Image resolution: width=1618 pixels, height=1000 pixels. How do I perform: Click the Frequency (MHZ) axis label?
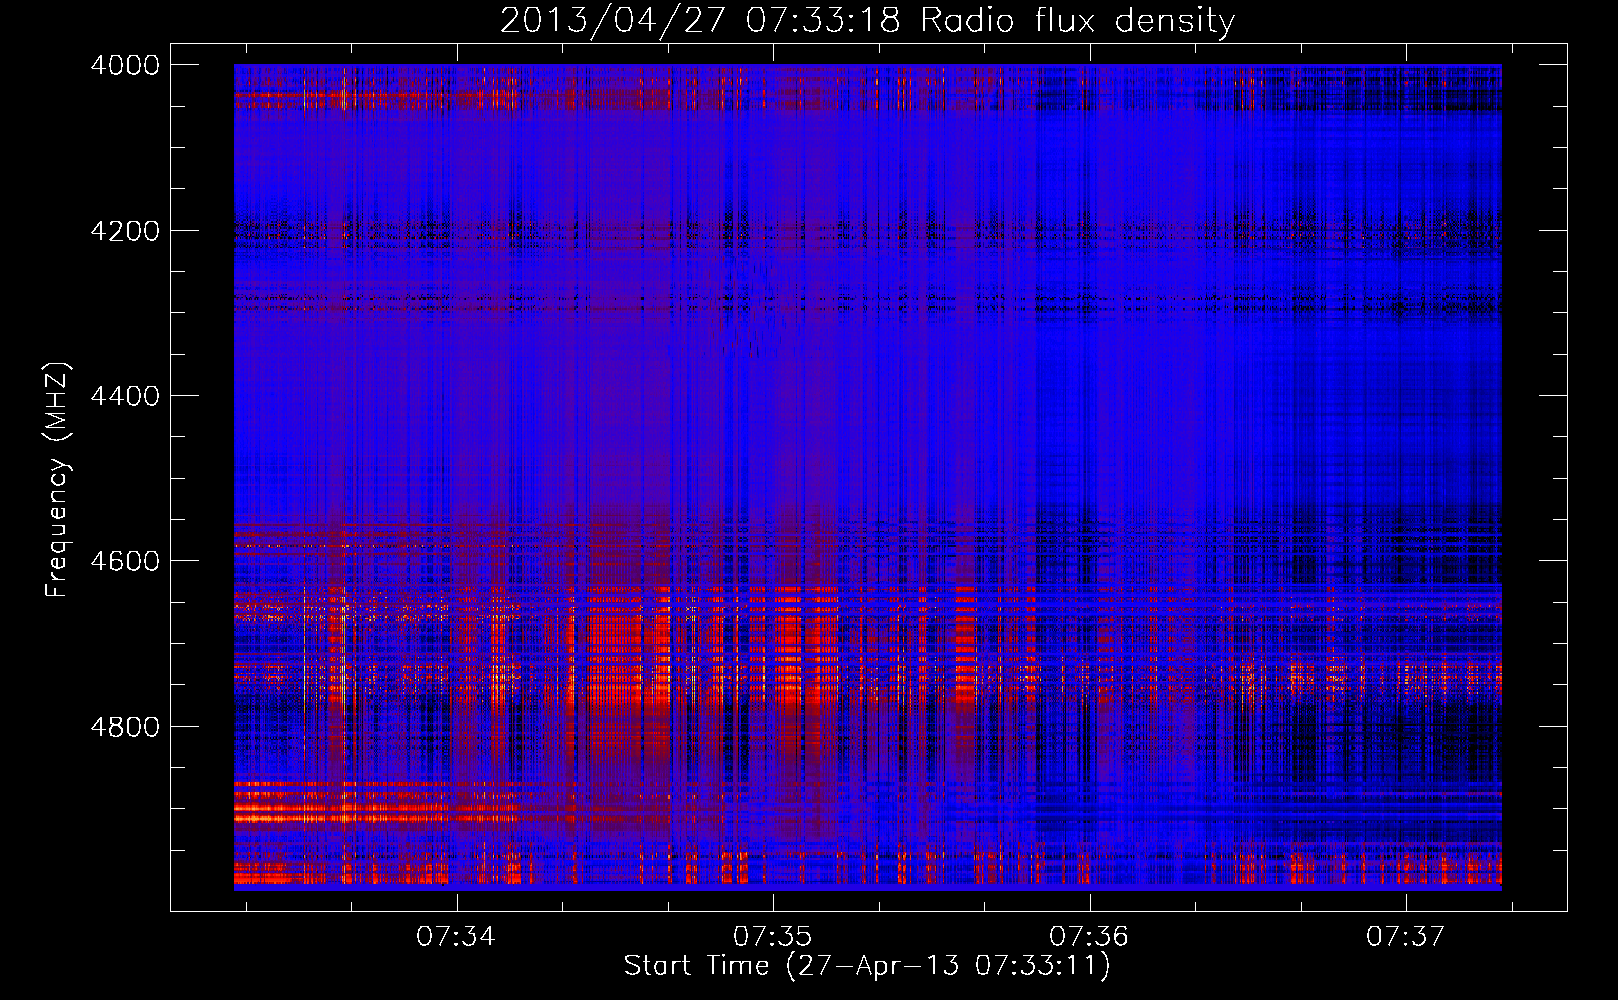57,480
